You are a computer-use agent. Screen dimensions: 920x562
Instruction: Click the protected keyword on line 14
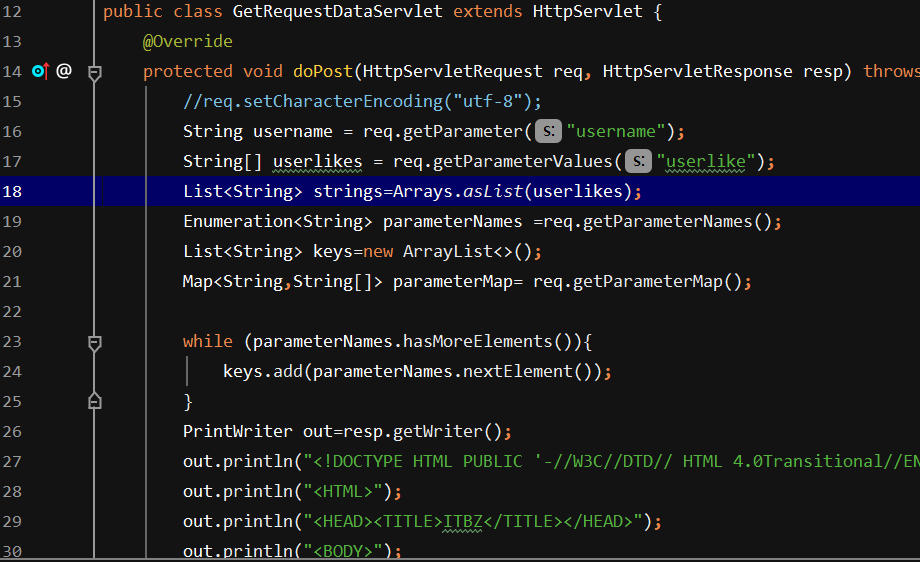[188, 71]
